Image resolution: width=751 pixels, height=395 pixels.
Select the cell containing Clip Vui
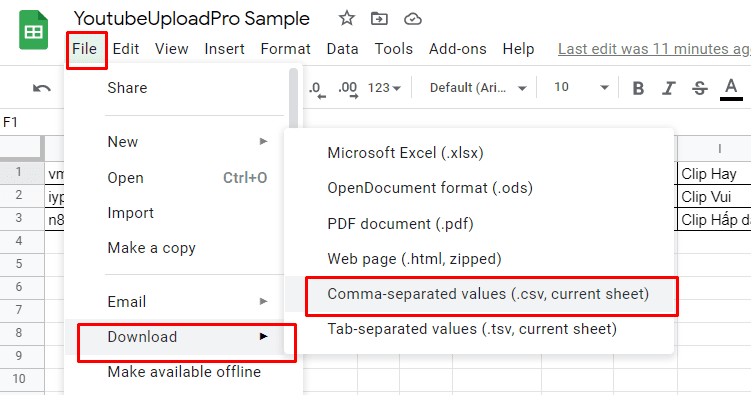(x=714, y=197)
